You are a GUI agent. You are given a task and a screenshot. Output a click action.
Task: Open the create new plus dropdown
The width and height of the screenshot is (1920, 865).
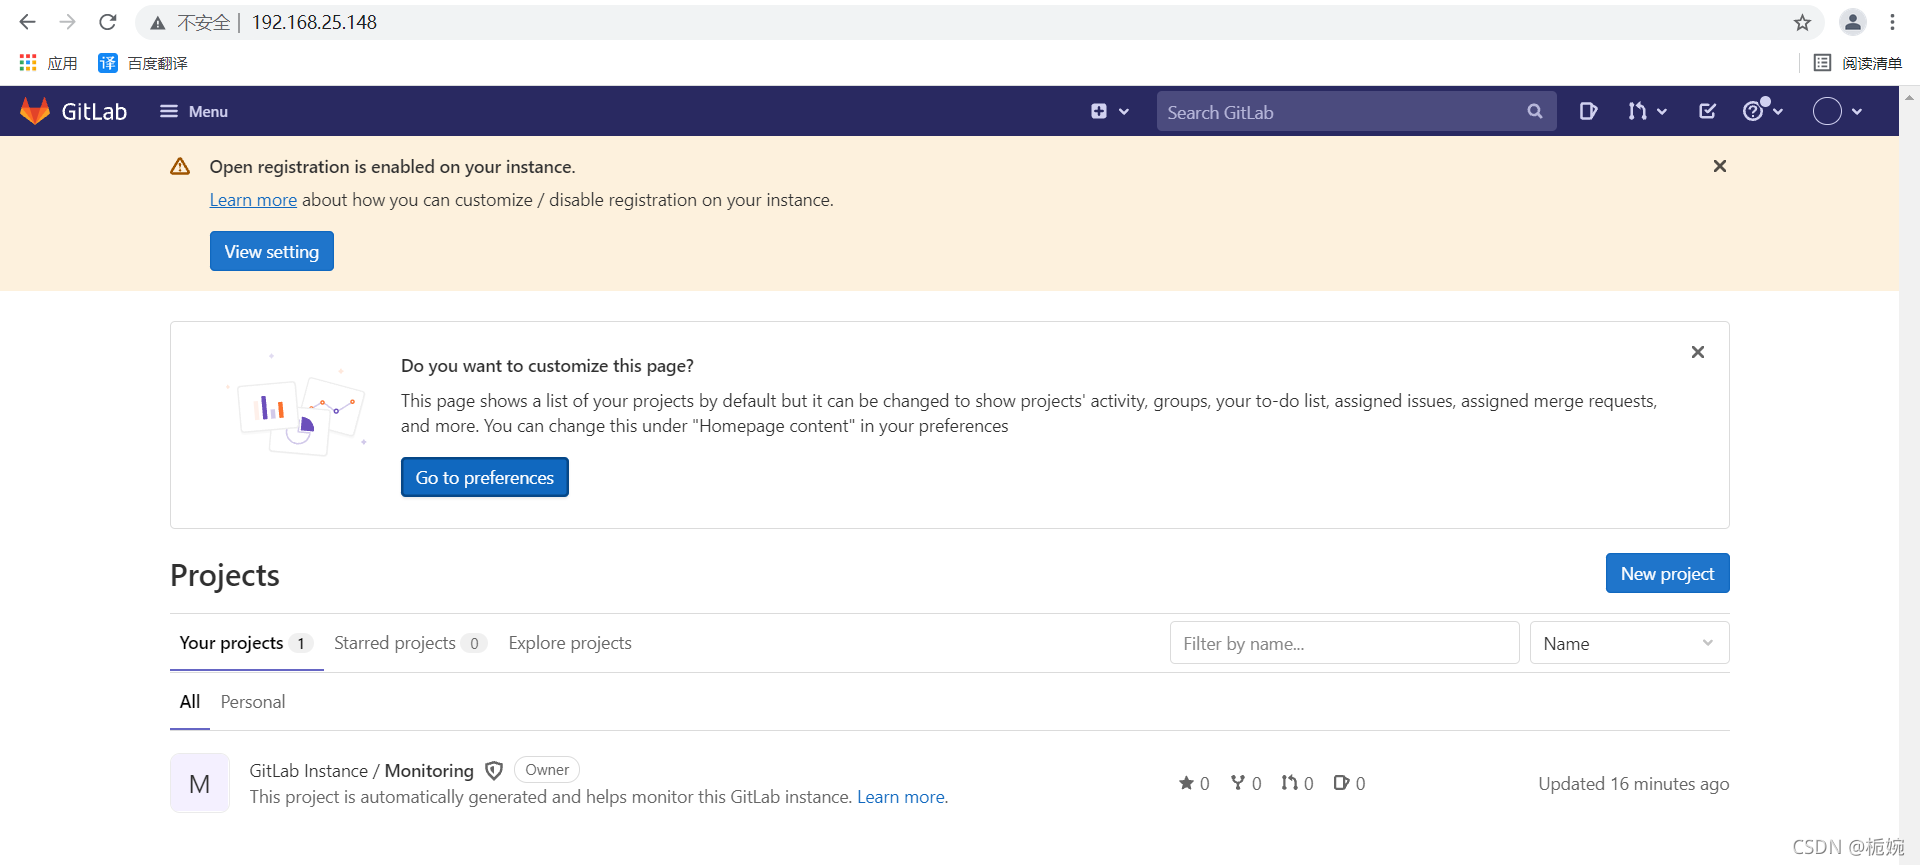(x=1110, y=111)
